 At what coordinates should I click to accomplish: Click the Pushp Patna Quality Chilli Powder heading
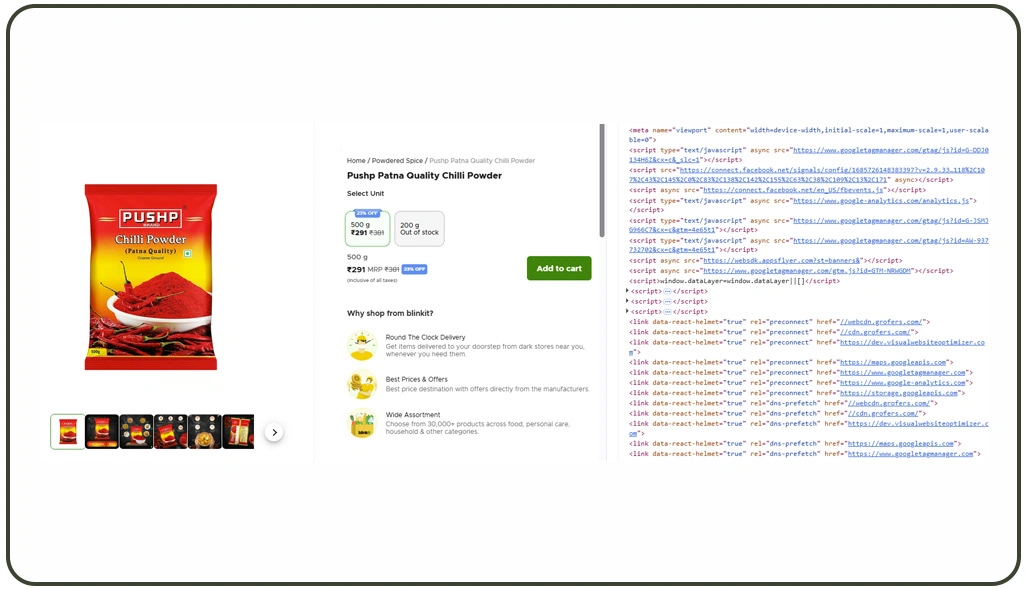tap(424, 175)
